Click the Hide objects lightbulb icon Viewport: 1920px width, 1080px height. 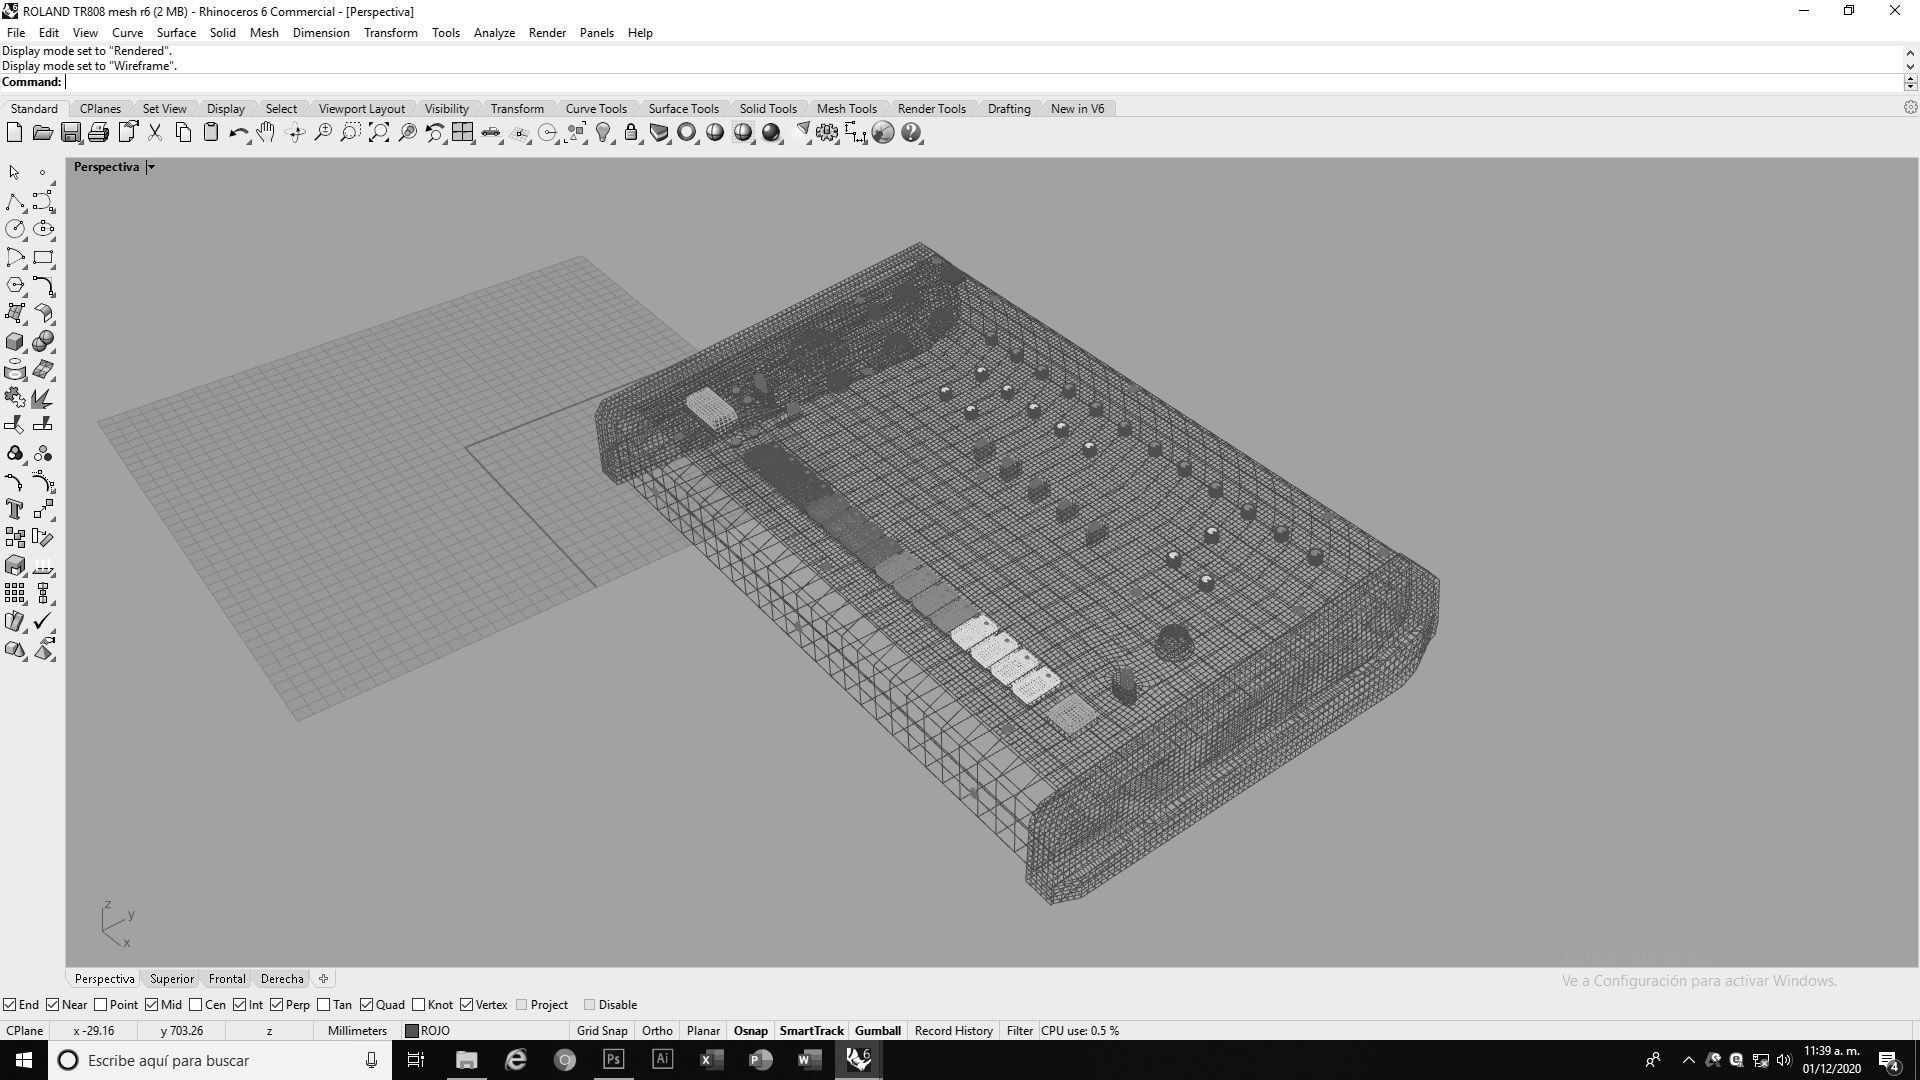point(603,133)
